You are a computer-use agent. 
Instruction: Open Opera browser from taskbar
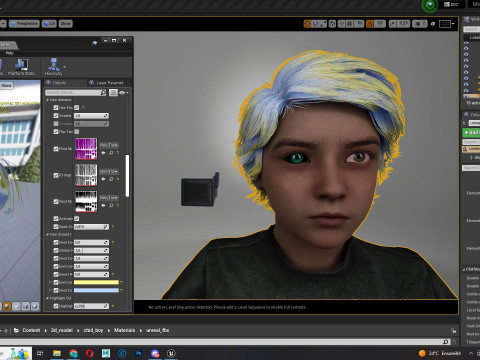90,353
